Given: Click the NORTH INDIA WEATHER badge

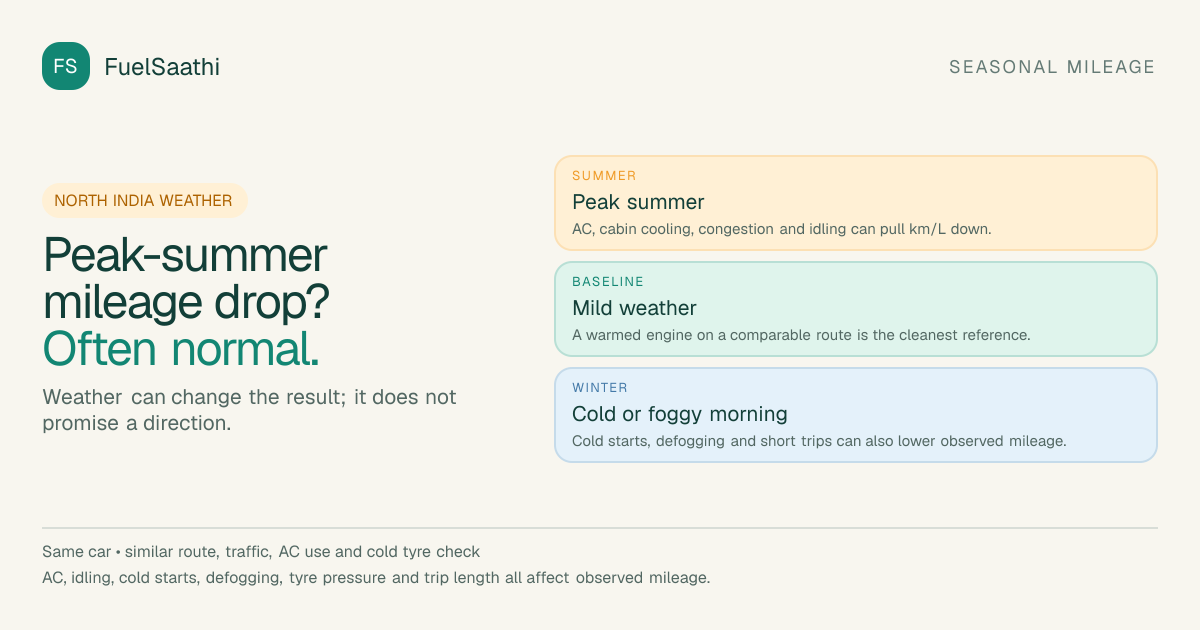Looking at the screenshot, I should point(144,200).
